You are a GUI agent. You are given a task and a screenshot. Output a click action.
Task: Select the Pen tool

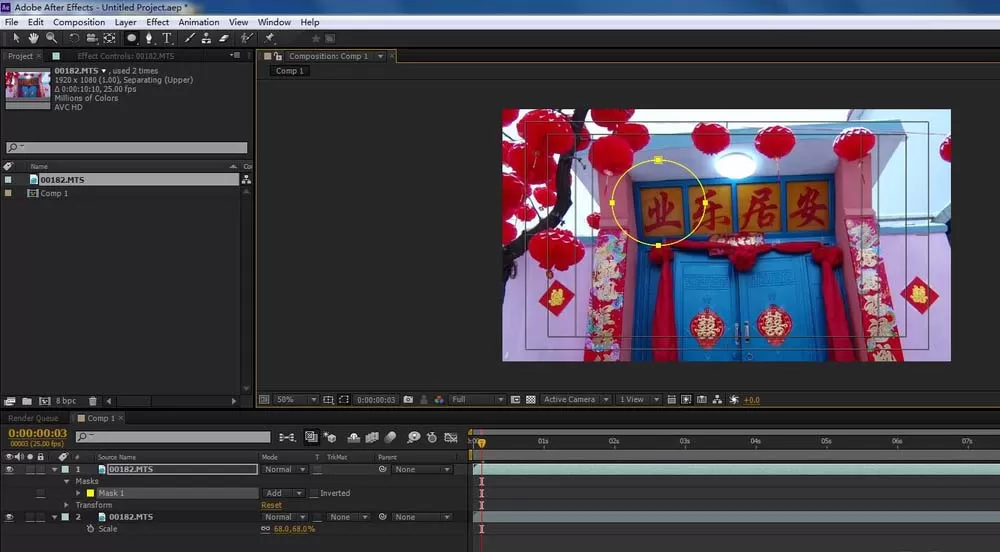pyautogui.click(x=149, y=38)
